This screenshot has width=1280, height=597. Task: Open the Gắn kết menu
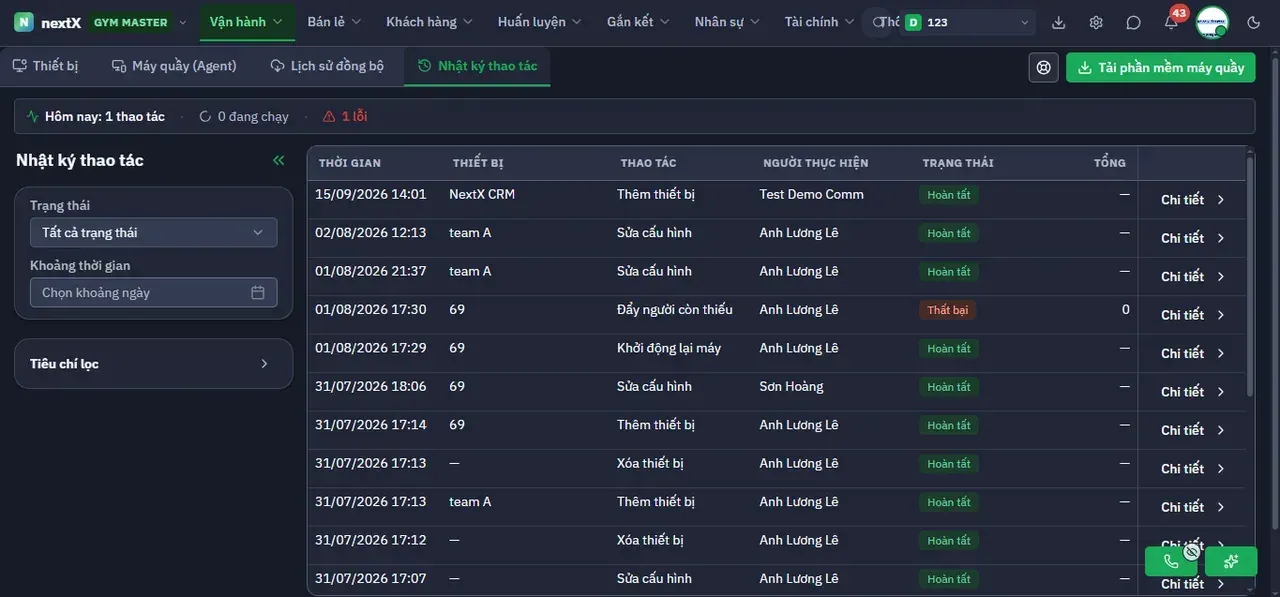[x=640, y=22]
